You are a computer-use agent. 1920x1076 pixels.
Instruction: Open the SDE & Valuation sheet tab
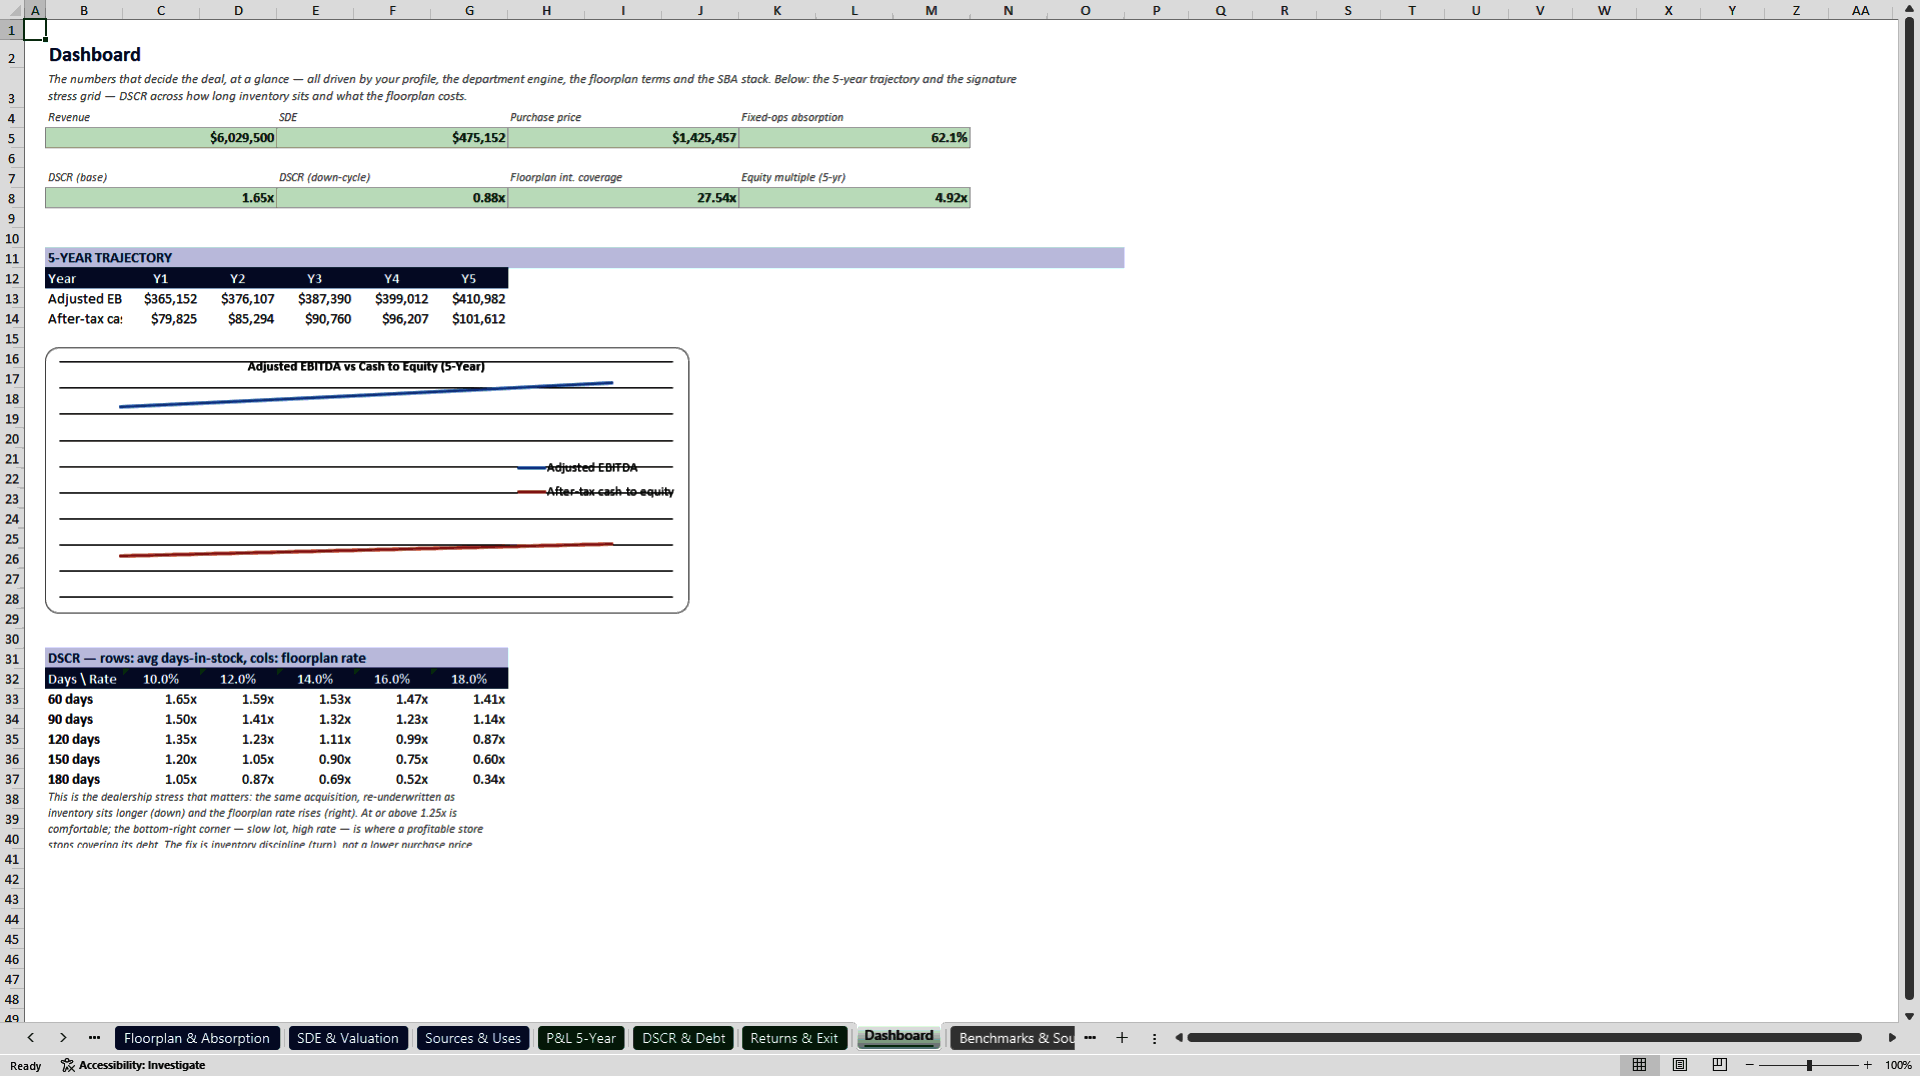click(348, 1038)
